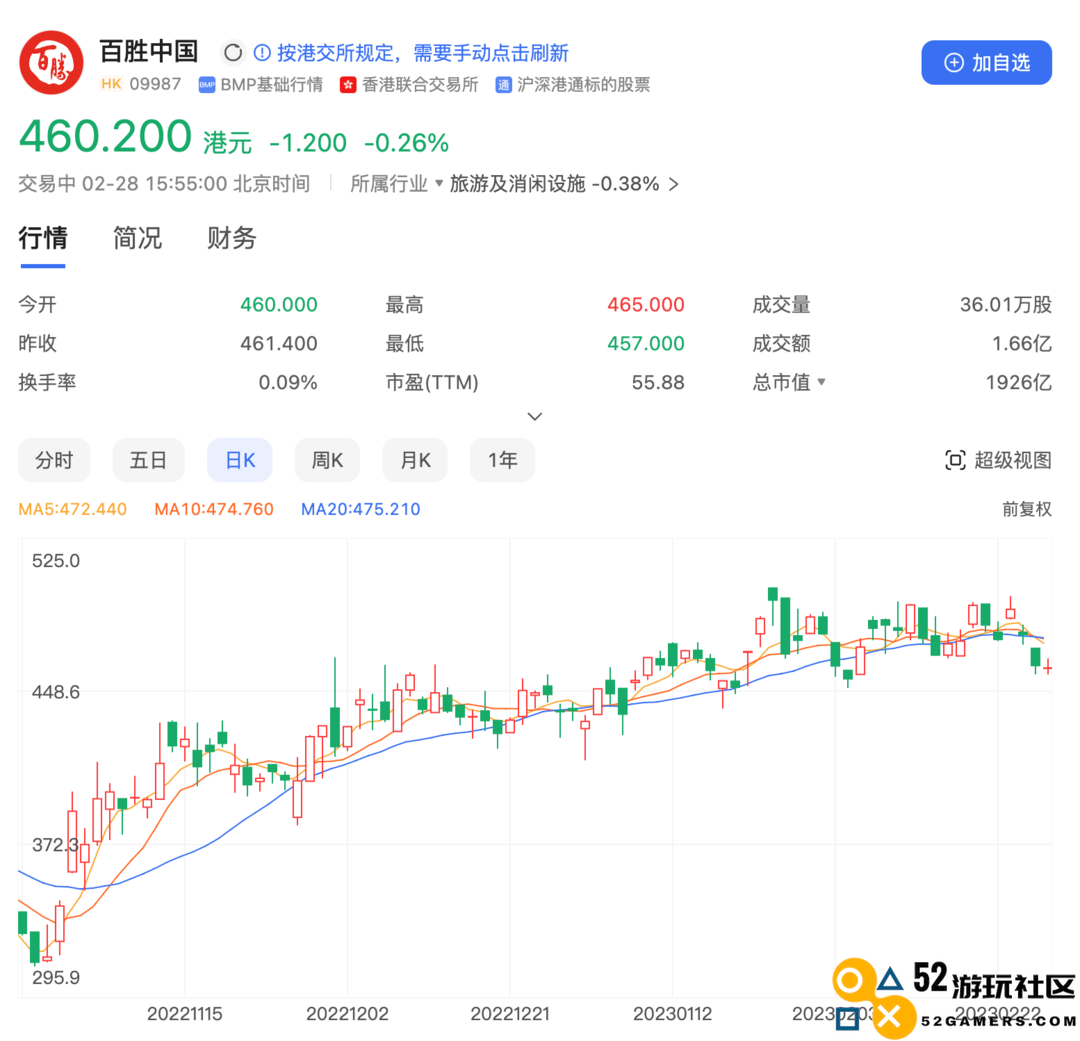1080x1041 pixels.
Task: Click the 市盈(TTM) value 55.88
Action: (x=658, y=382)
